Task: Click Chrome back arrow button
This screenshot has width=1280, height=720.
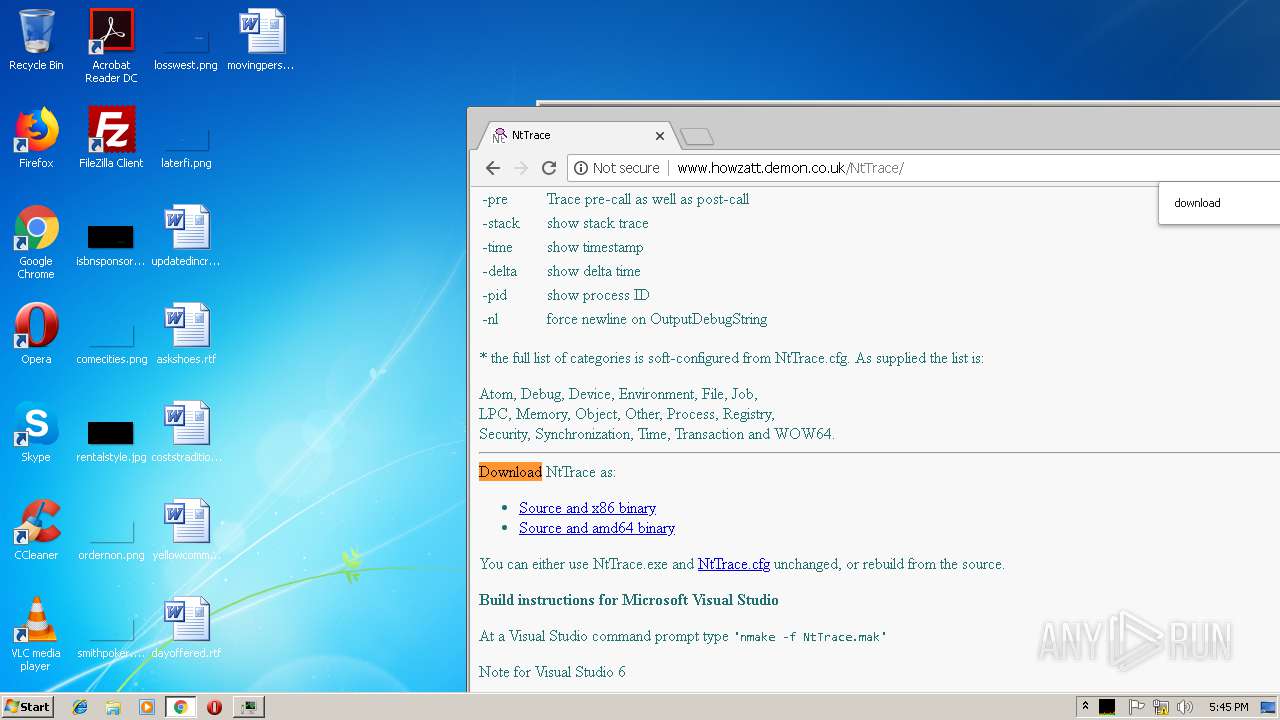Action: click(492, 168)
